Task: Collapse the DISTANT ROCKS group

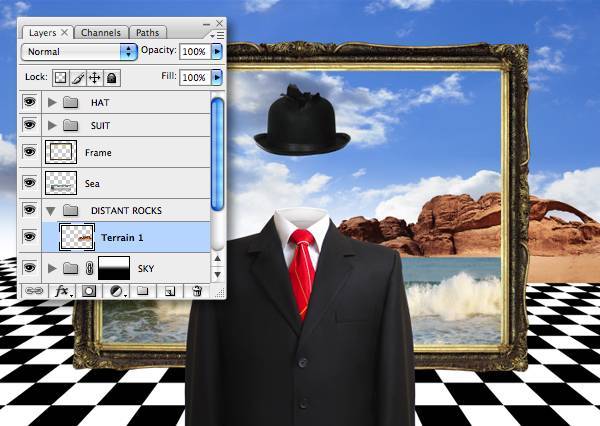Action: point(51,211)
